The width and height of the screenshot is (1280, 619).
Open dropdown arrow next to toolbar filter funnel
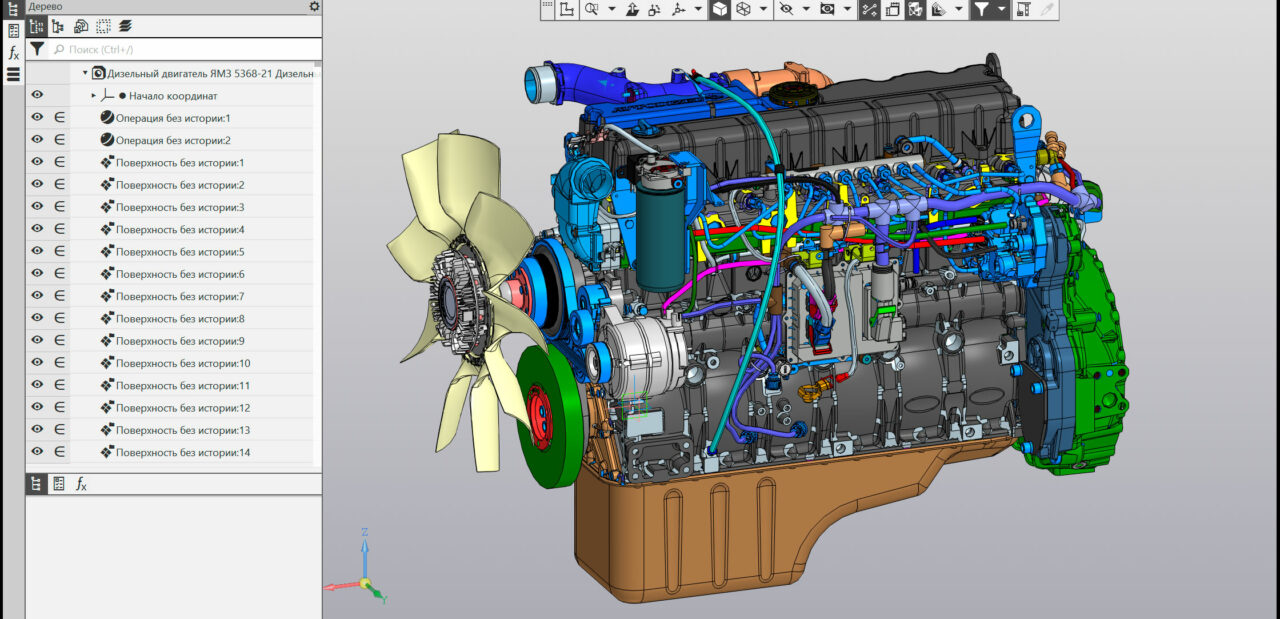[x=1002, y=10]
